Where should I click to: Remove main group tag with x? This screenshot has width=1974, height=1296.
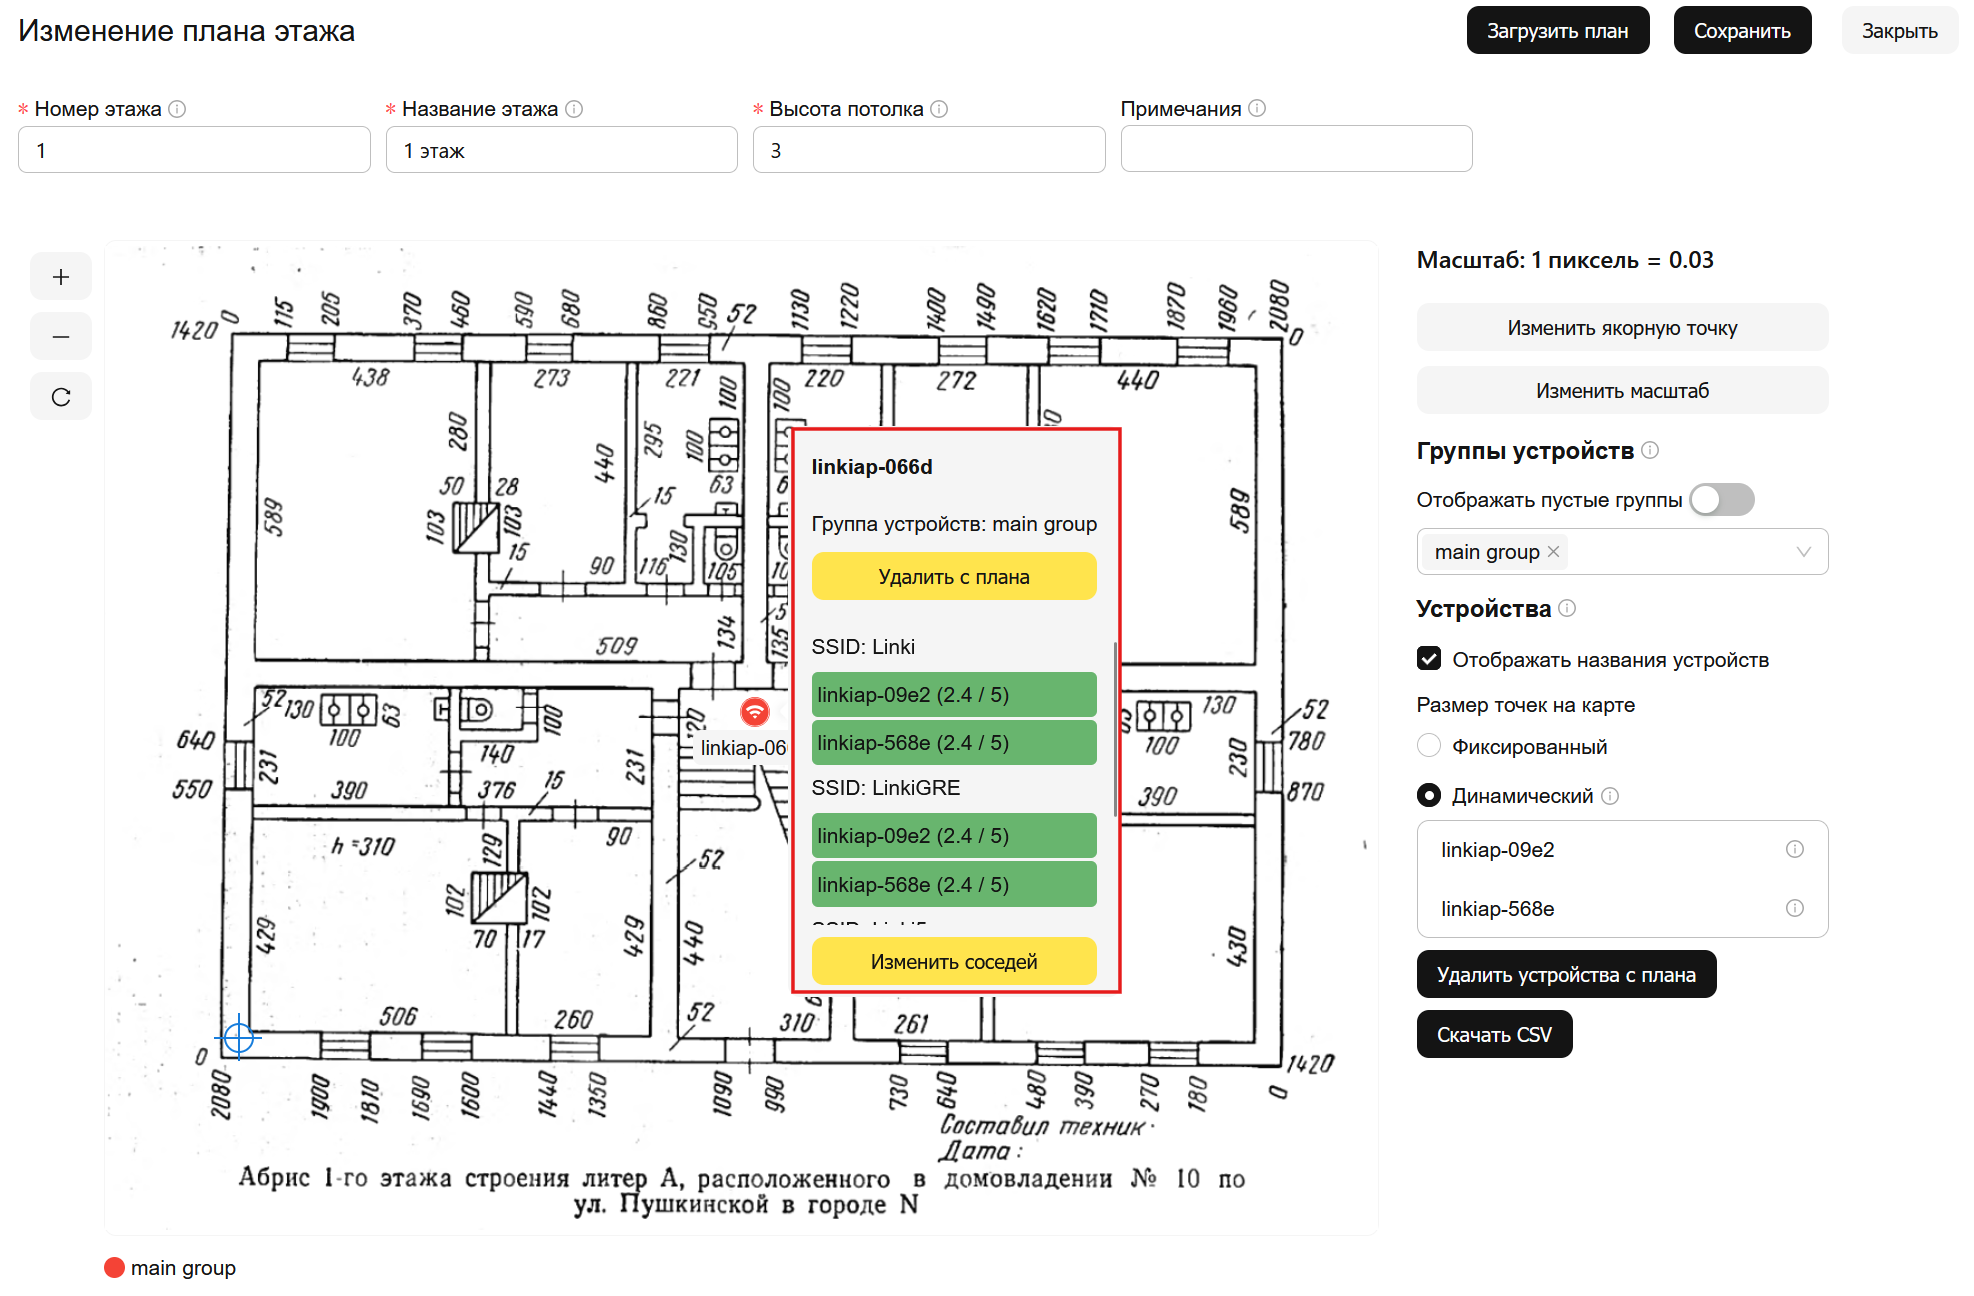1553,552
